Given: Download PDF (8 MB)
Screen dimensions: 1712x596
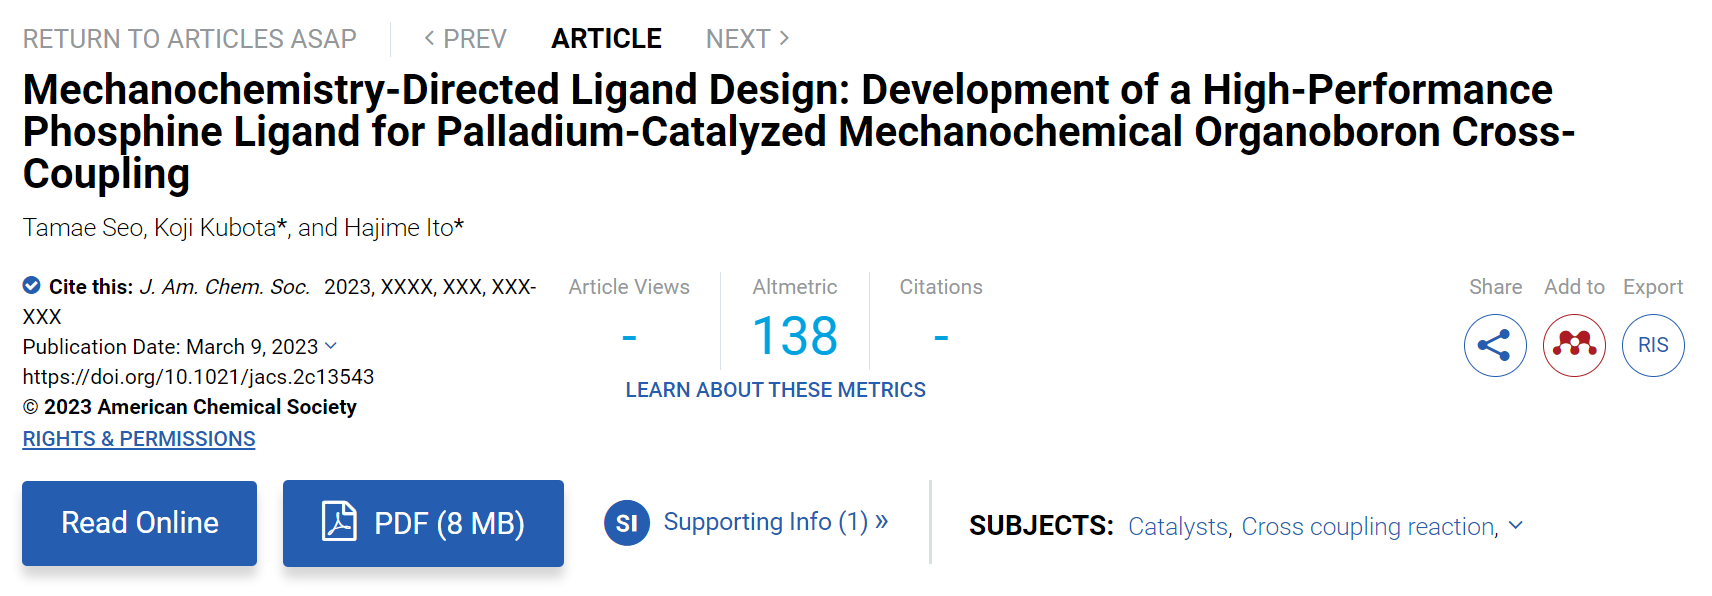Looking at the screenshot, I should [x=423, y=523].
